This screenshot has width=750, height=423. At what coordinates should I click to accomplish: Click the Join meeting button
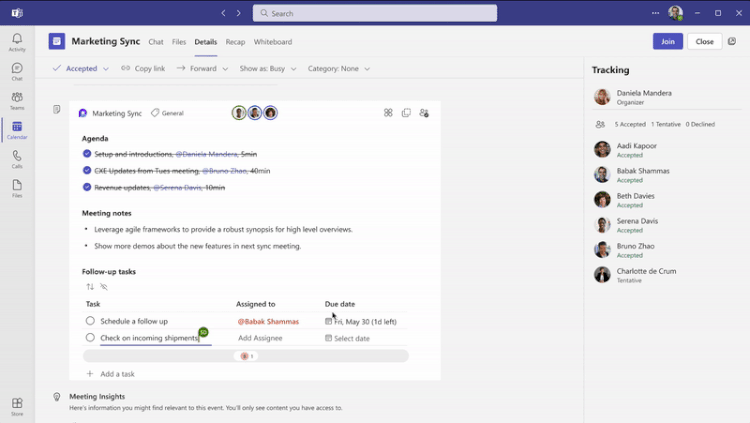click(668, 41)
